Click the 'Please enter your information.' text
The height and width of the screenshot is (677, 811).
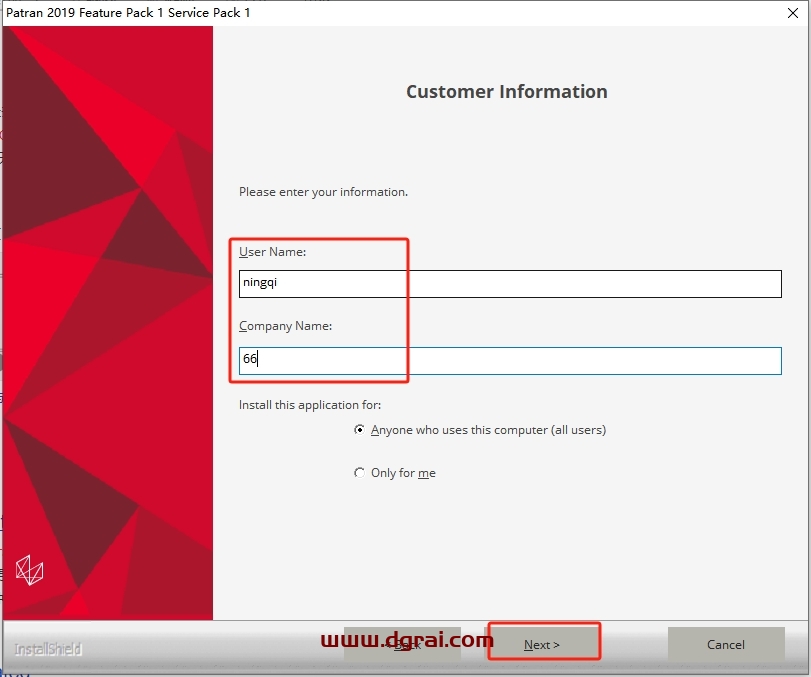323,192
